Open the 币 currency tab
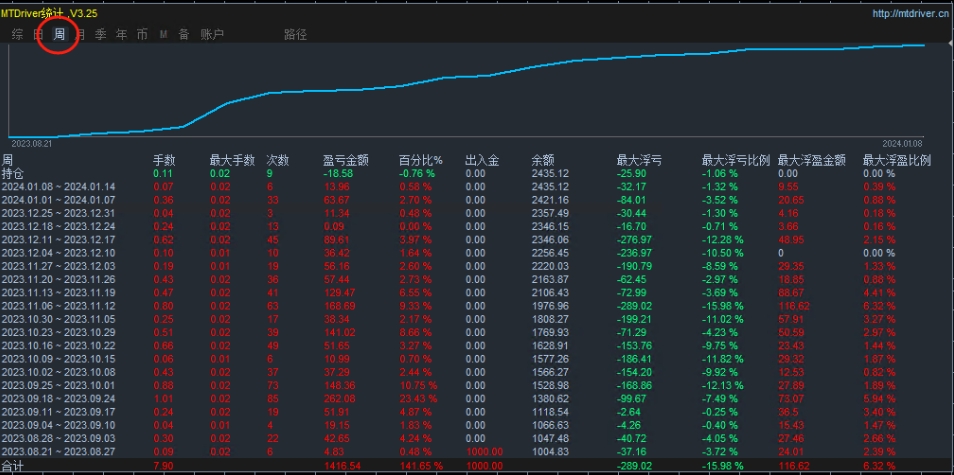This screenshot has width=954, height=475. 142,35
